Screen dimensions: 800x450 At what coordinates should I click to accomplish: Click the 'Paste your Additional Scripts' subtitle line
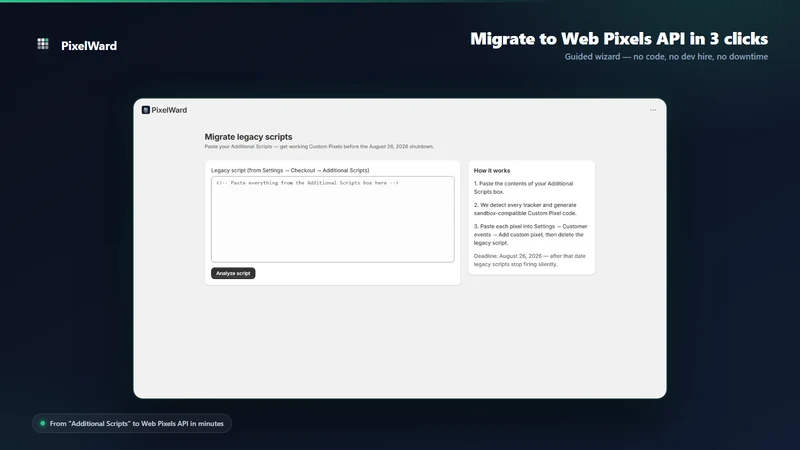pyautogui.click(x=319, y=146)
